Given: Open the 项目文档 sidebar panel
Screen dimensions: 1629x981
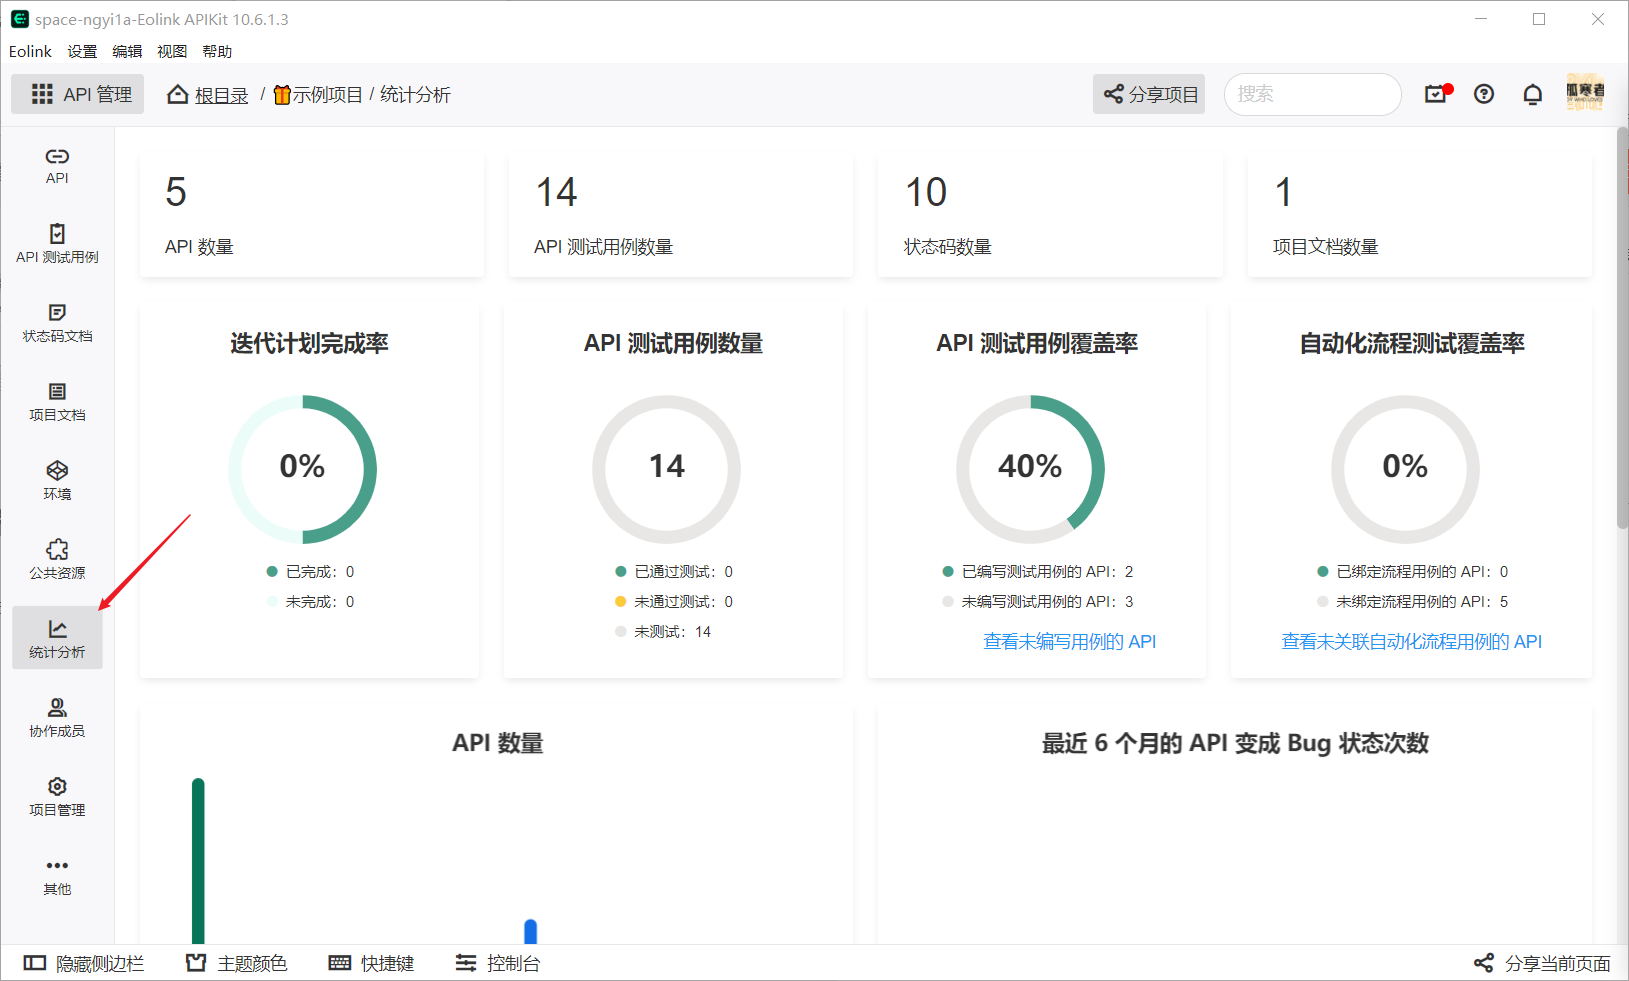Looking at the screenshot, I should pyautogui.click(x=57, y=402).
